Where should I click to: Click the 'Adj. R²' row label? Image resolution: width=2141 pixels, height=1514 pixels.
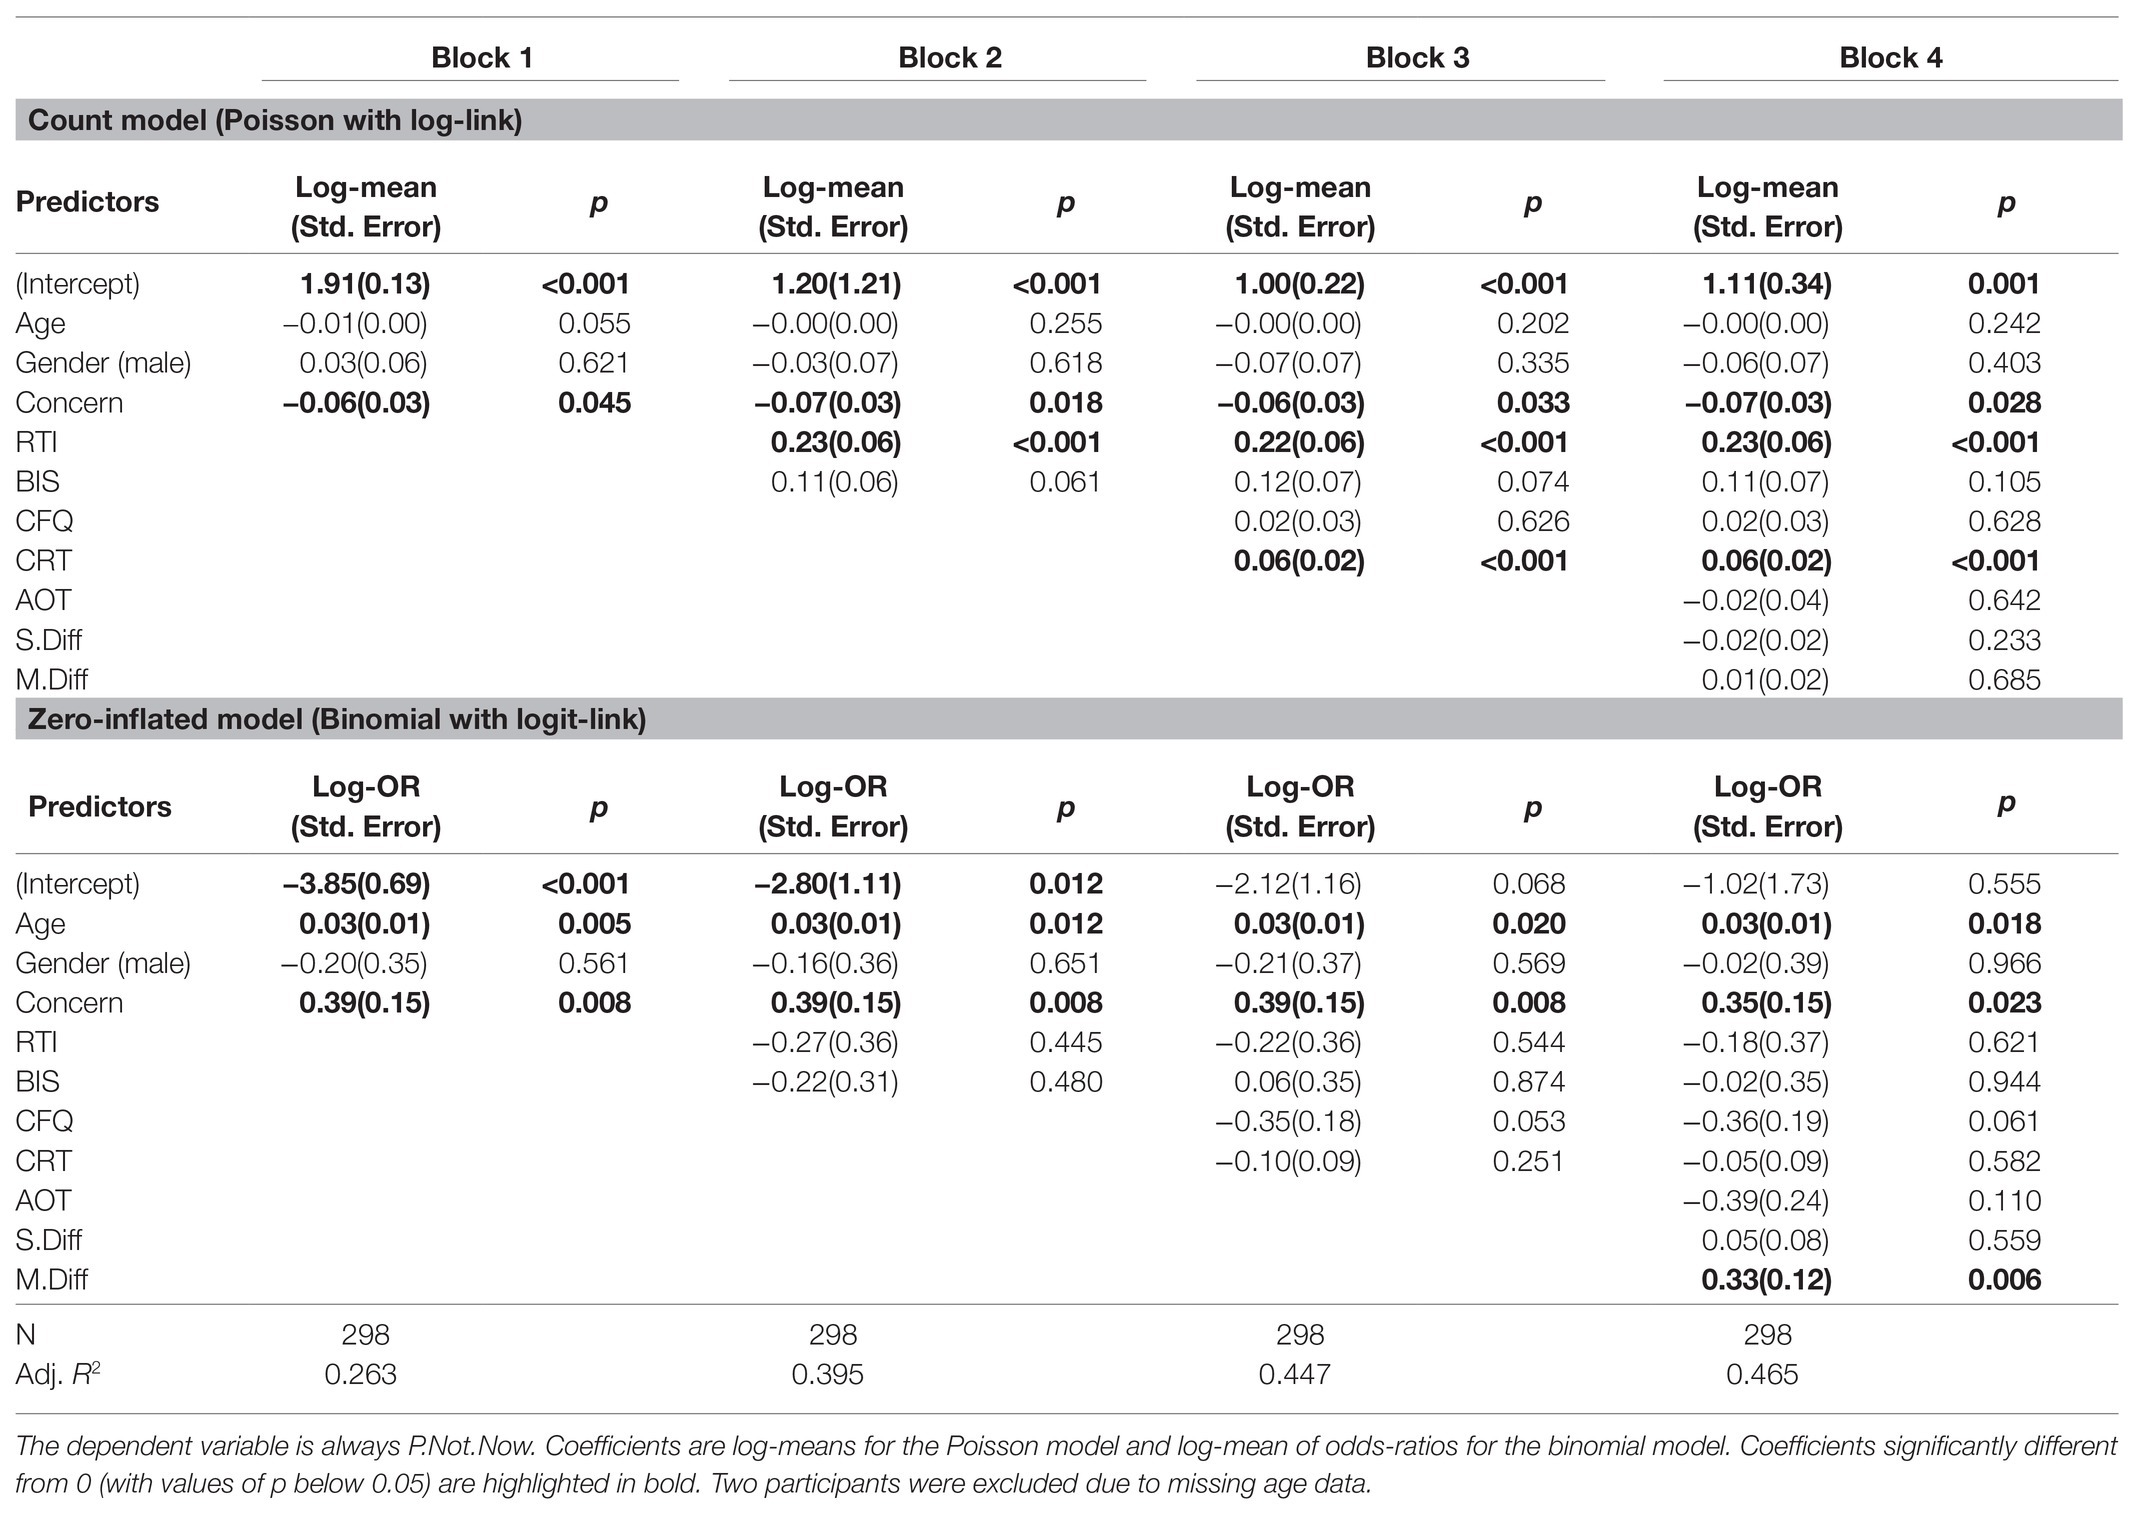[x=58, y=1375]
